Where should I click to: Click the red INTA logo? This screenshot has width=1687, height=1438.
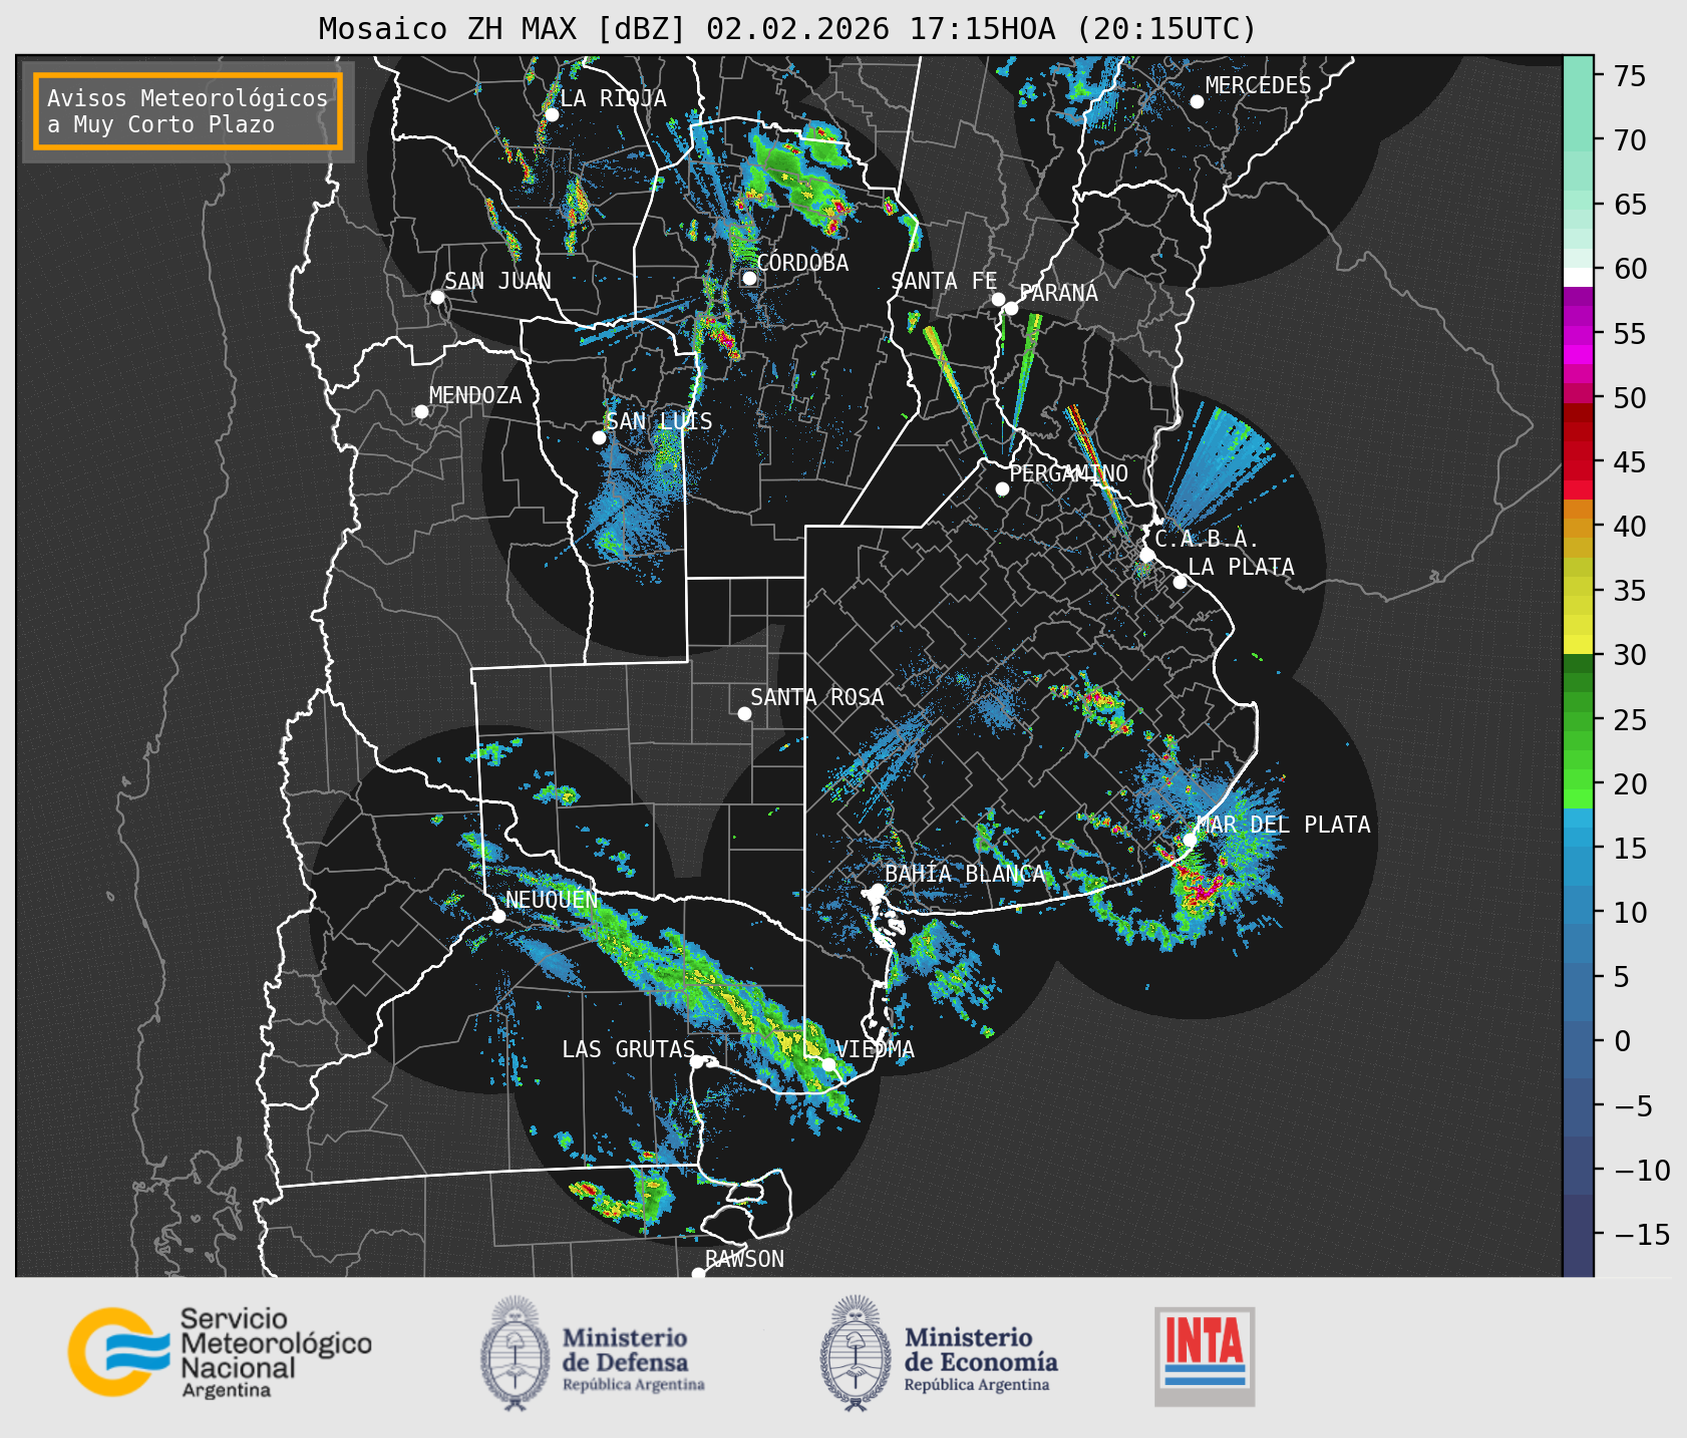point(1204,1355)
